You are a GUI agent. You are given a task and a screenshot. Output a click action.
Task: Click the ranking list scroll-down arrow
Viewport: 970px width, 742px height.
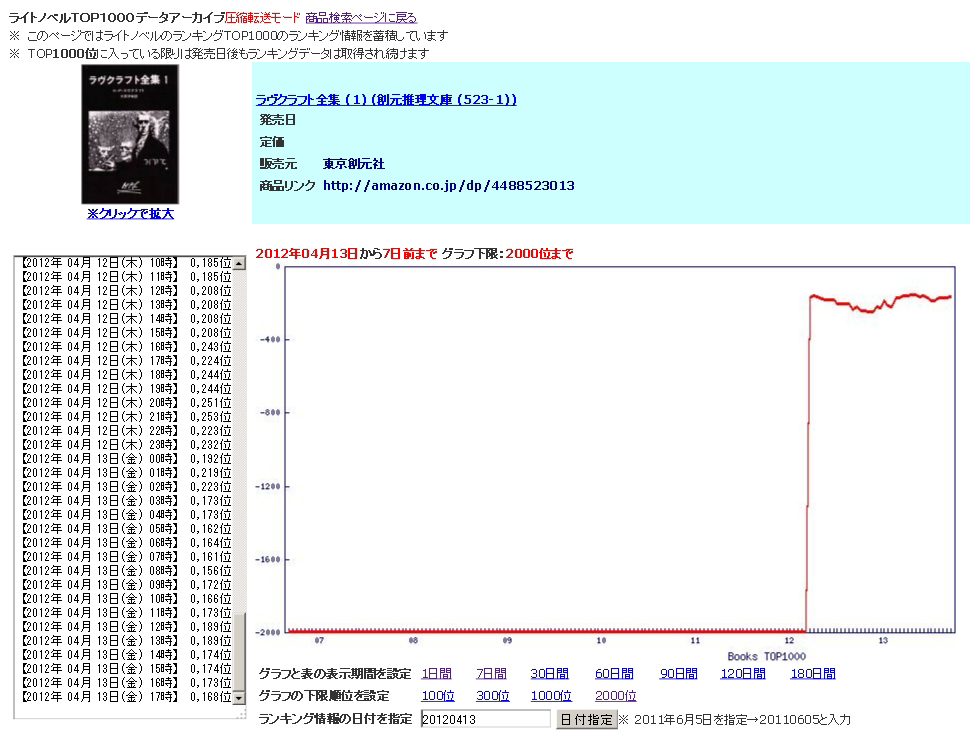(238, 697)
